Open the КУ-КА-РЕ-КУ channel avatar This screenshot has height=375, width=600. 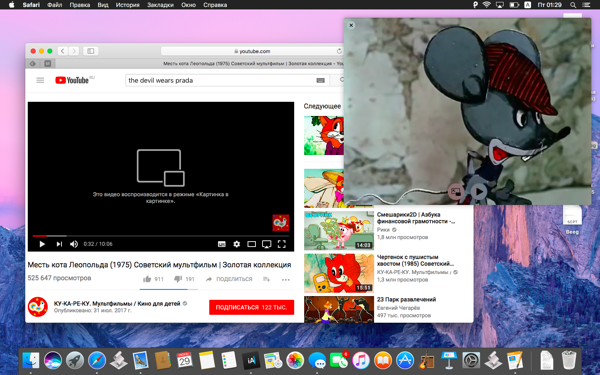point(38,307)
